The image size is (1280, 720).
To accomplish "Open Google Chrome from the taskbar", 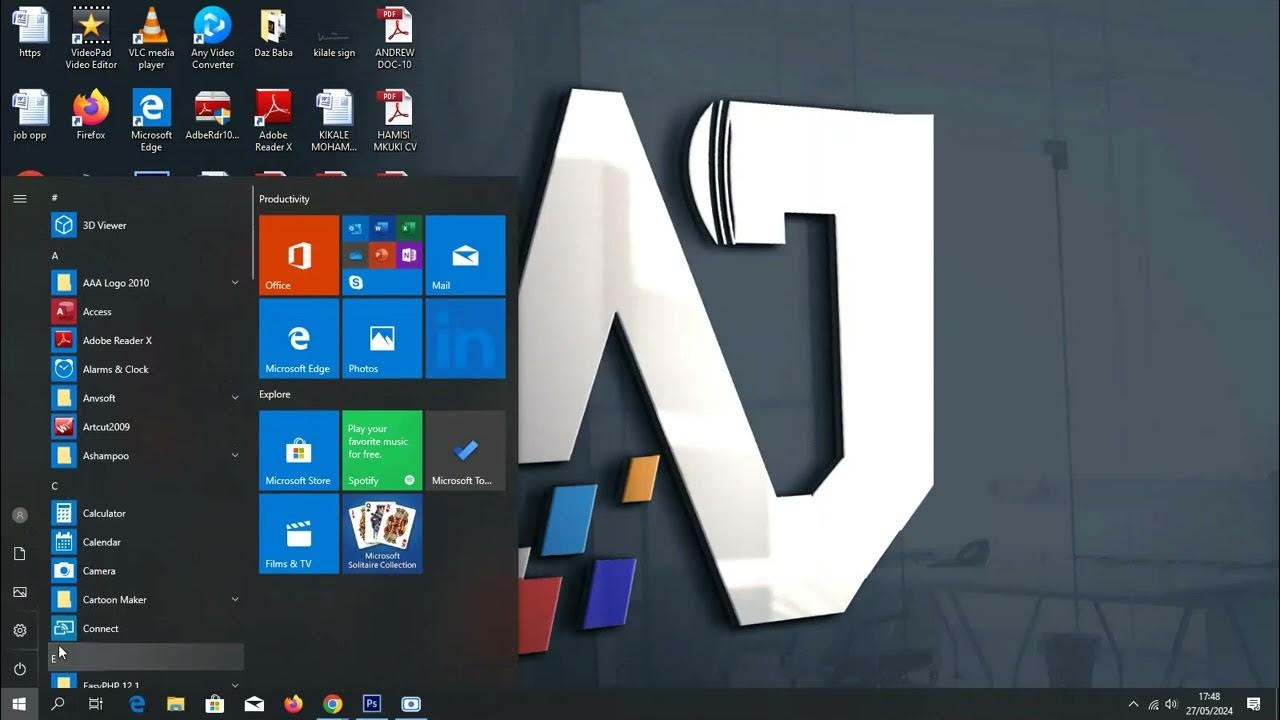I will coord(332,704).
